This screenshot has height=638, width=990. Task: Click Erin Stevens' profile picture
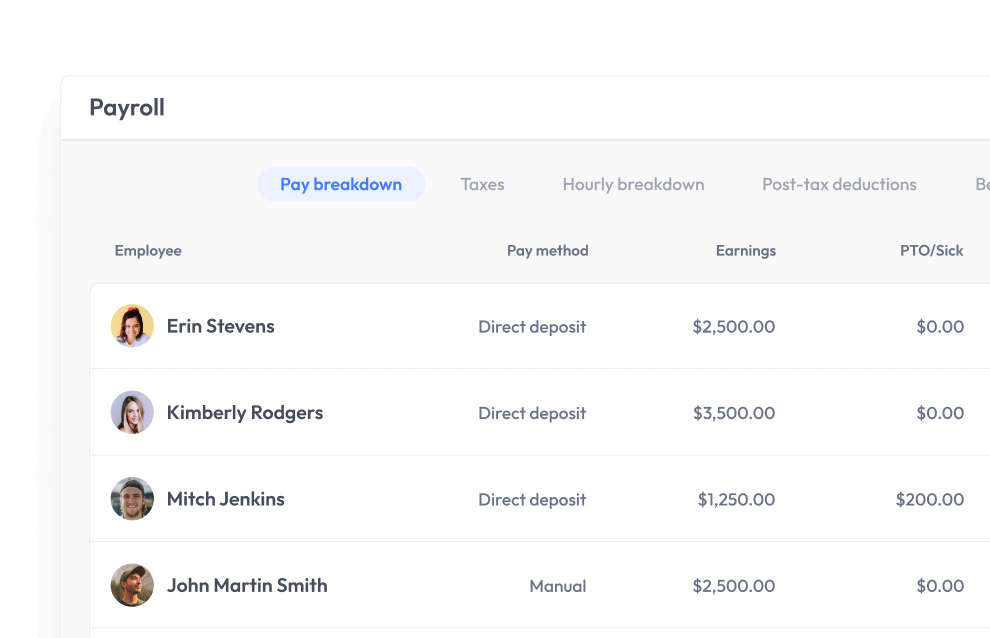click(132, 326)
